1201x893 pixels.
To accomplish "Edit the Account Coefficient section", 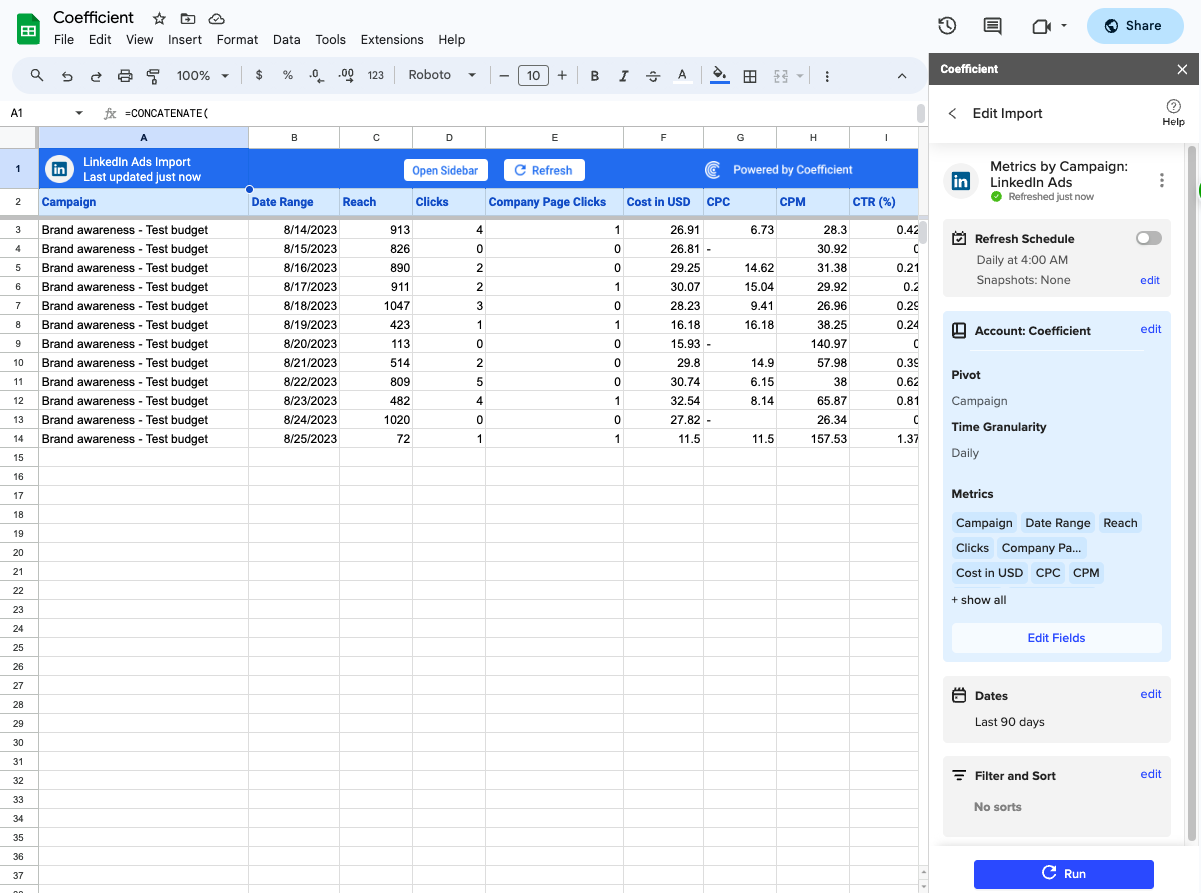I will (x=1151, y=329).
